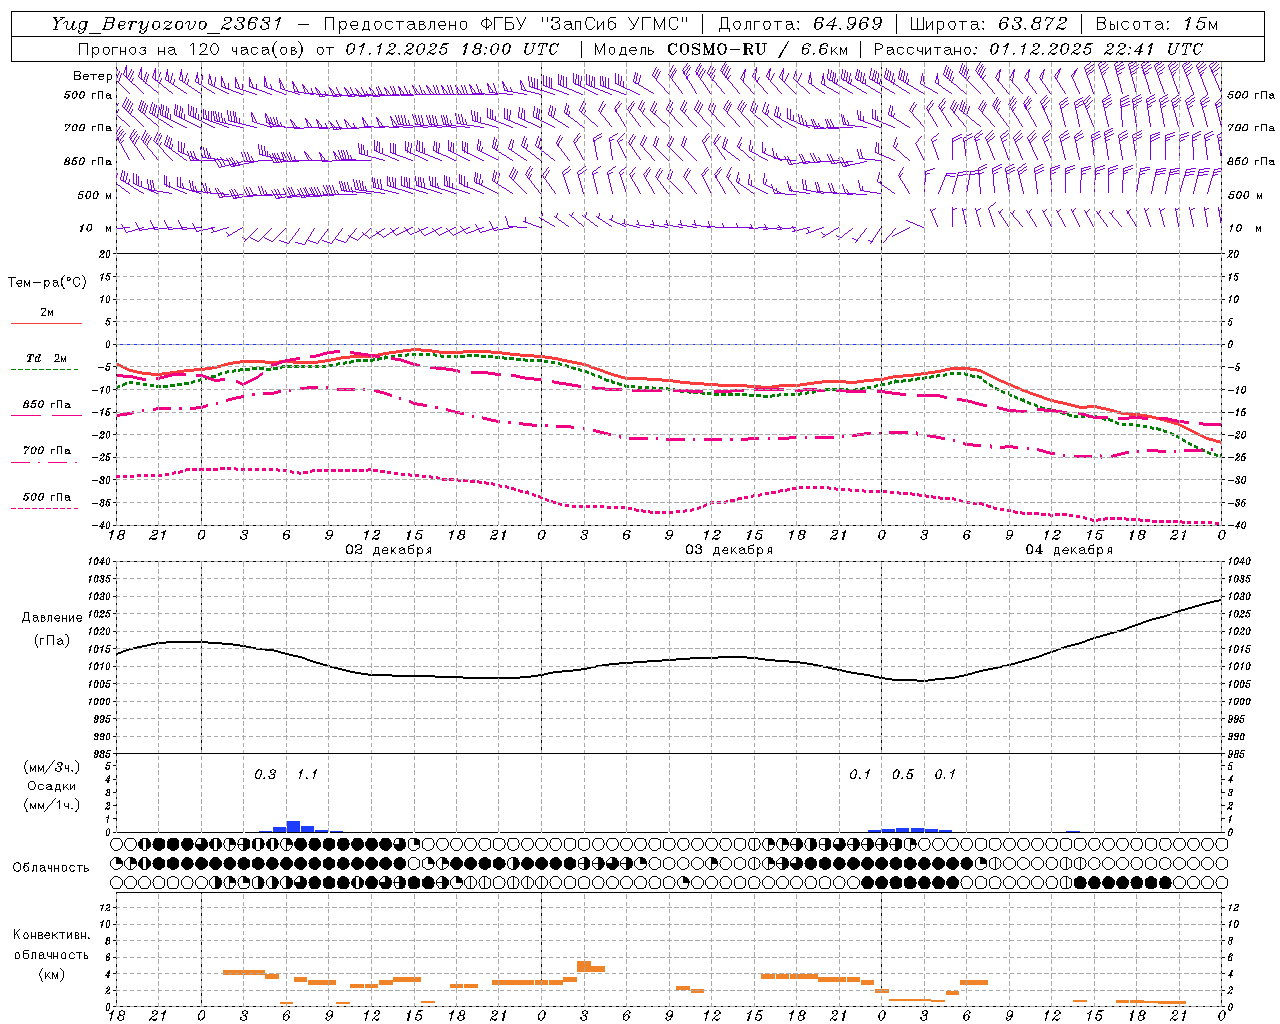This screenshot has height=1024, width=1280.
Task: Click the precipitation amount 1.1
Action: (307, 774)
